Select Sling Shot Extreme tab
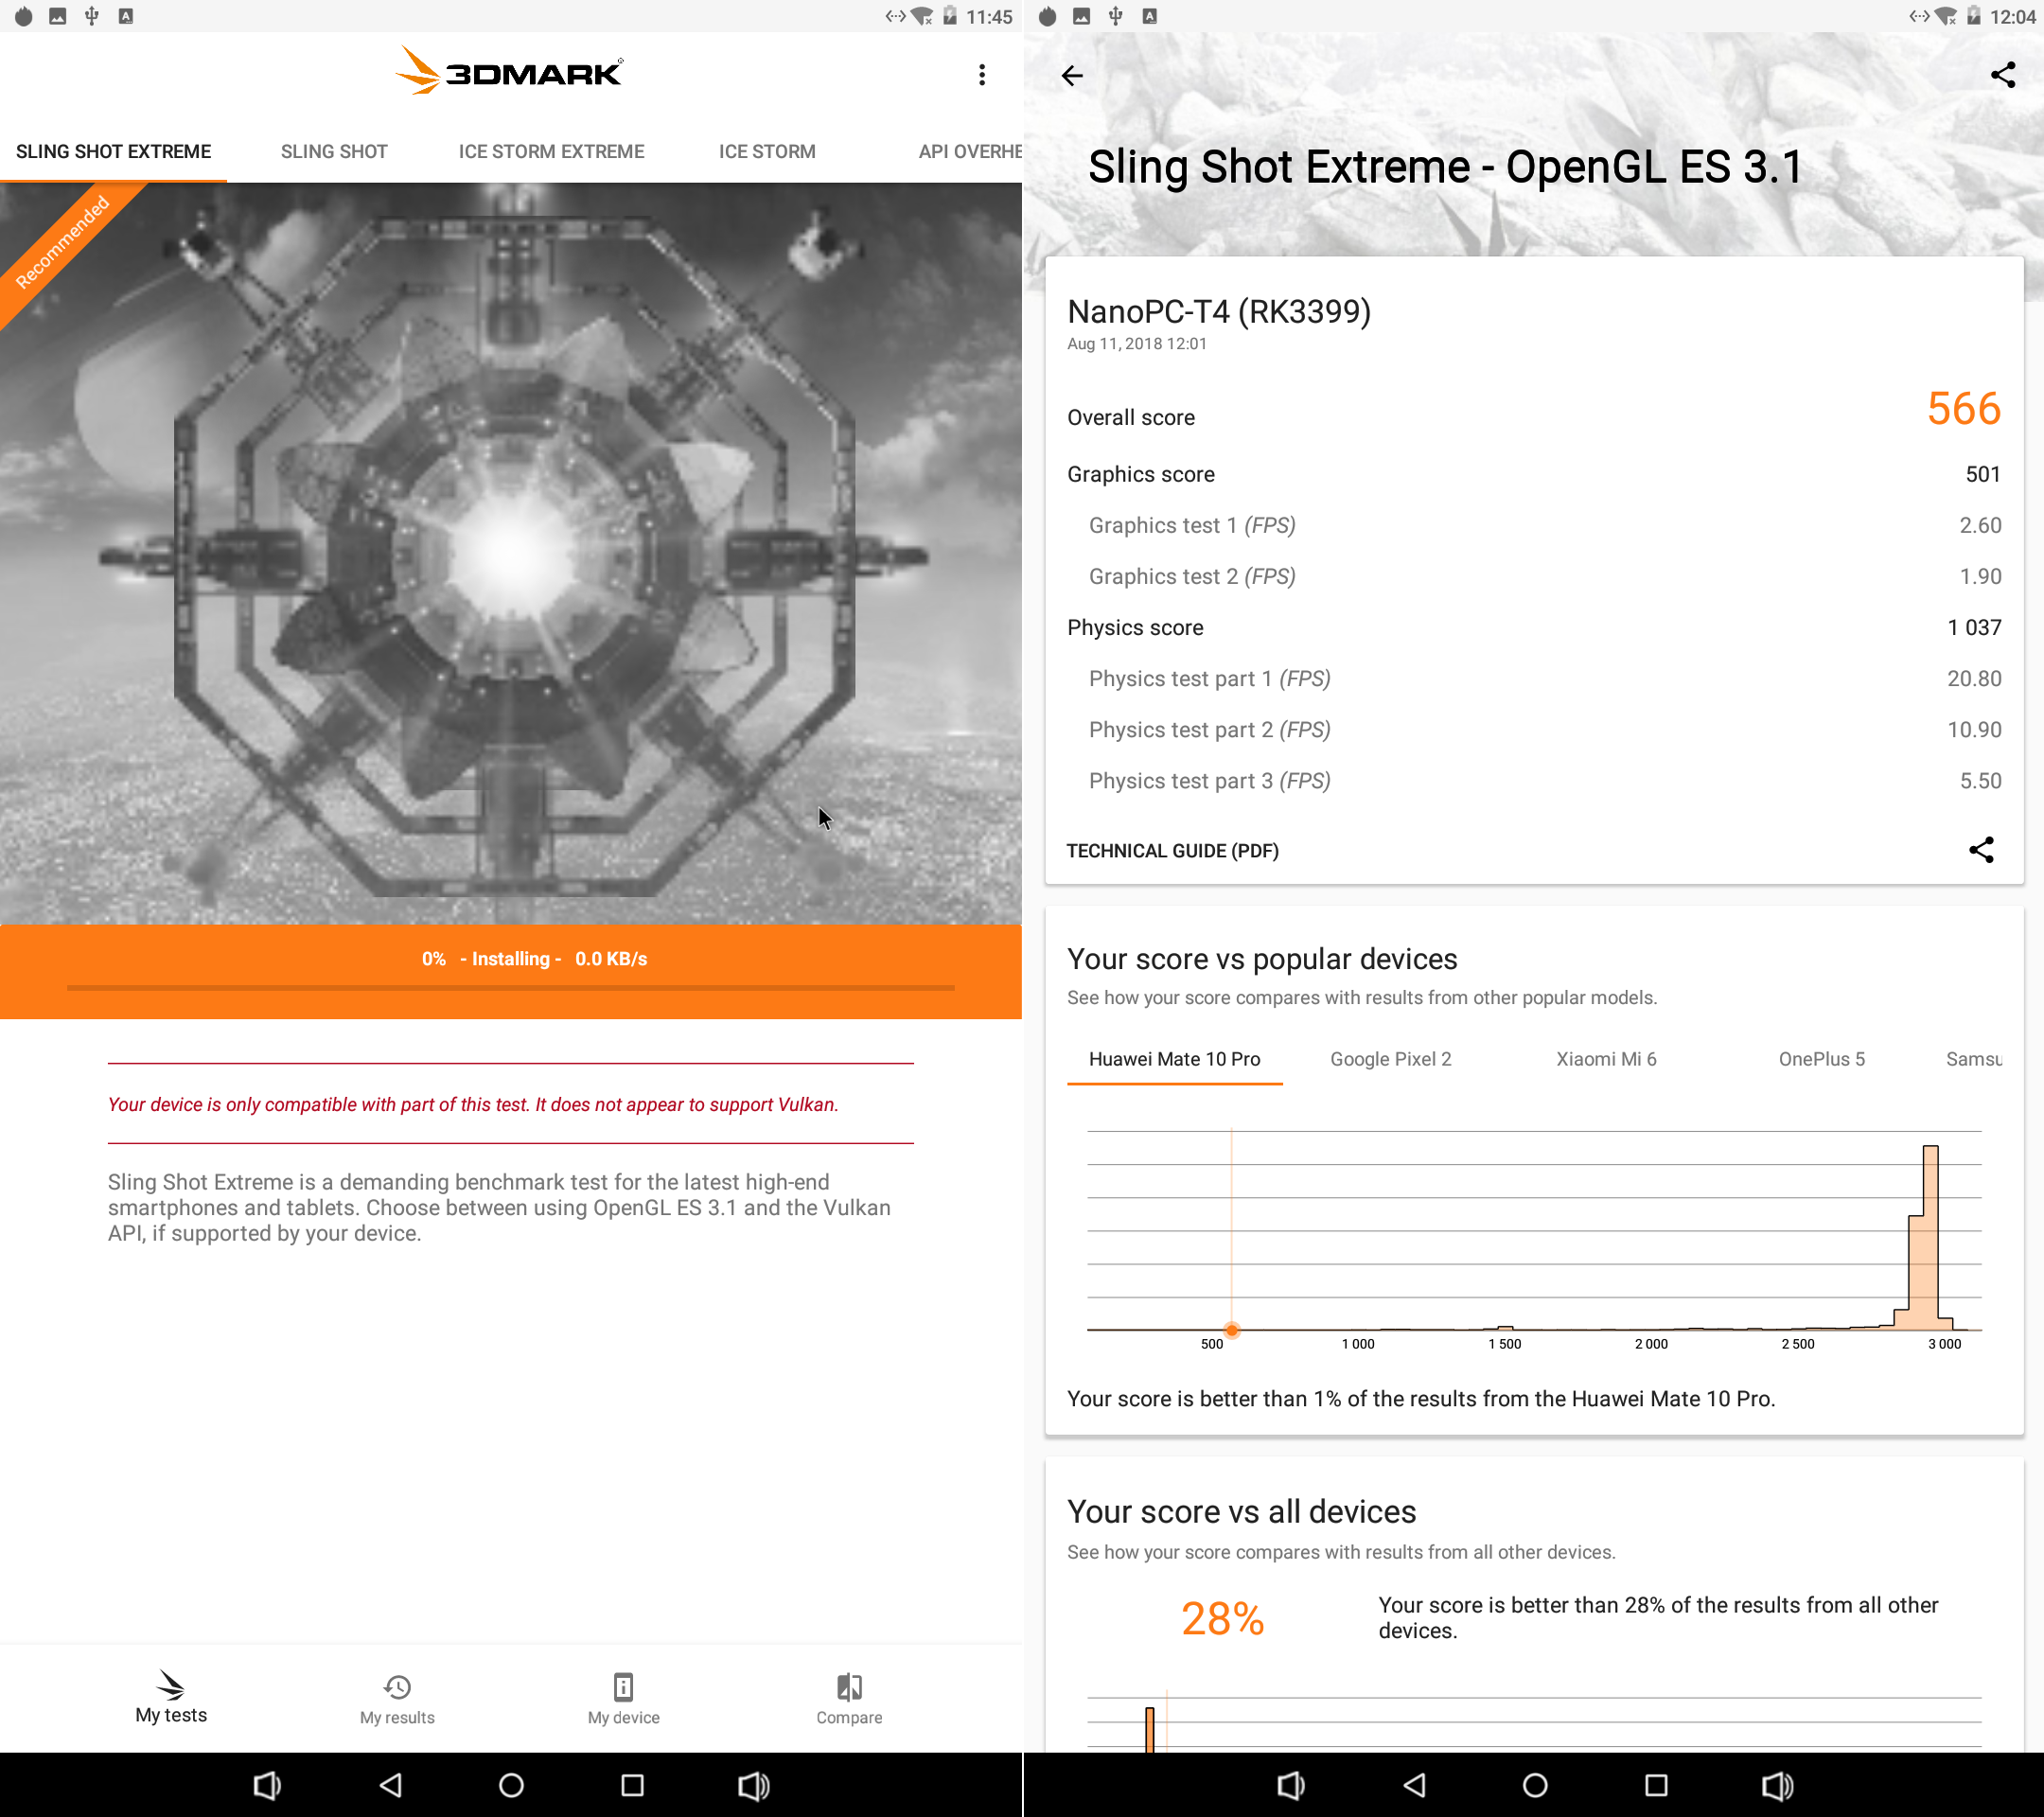2044x1817 pixels. [113, 152]
